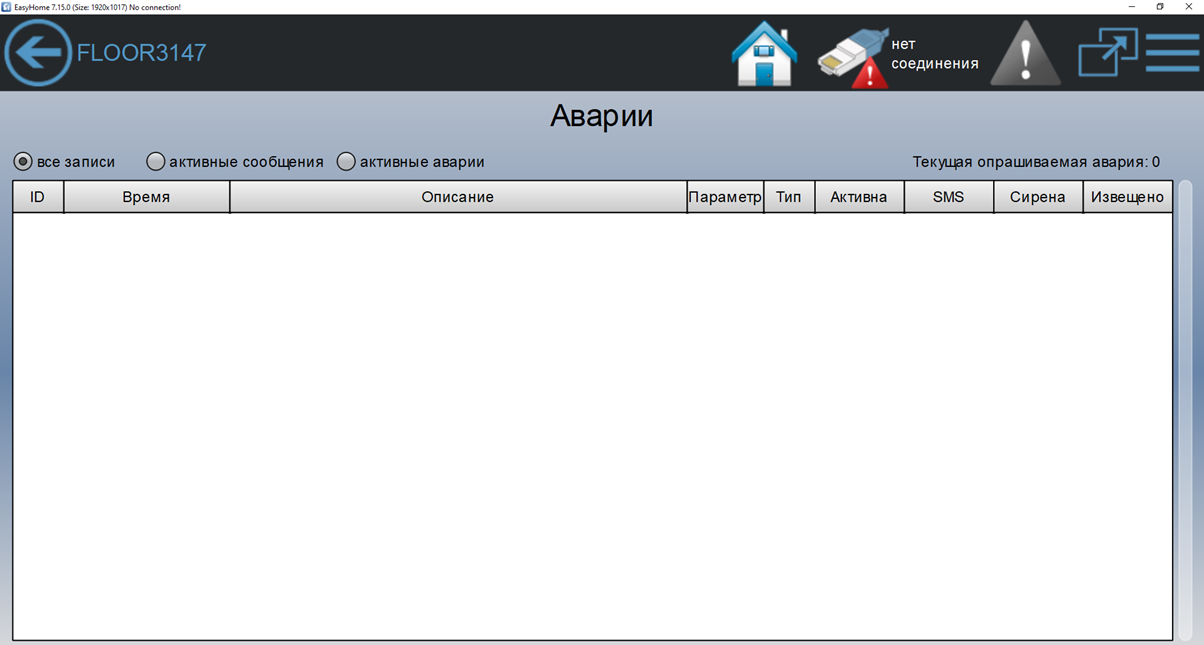Click the SMS column header

(x=948, y=197)
